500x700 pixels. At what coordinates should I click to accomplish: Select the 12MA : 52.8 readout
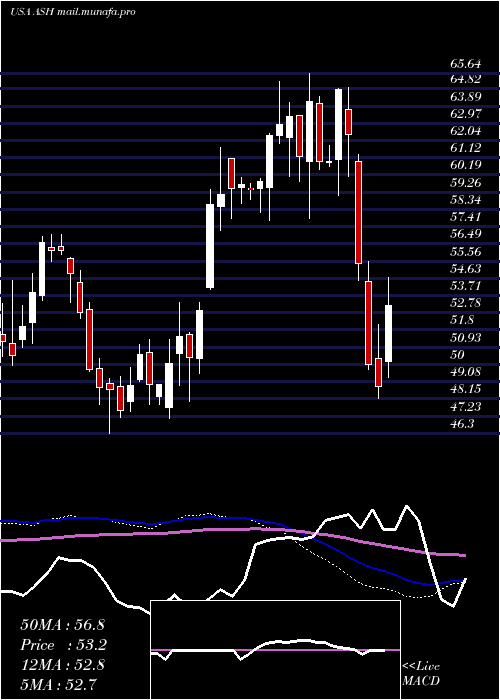tap(62, 665)
